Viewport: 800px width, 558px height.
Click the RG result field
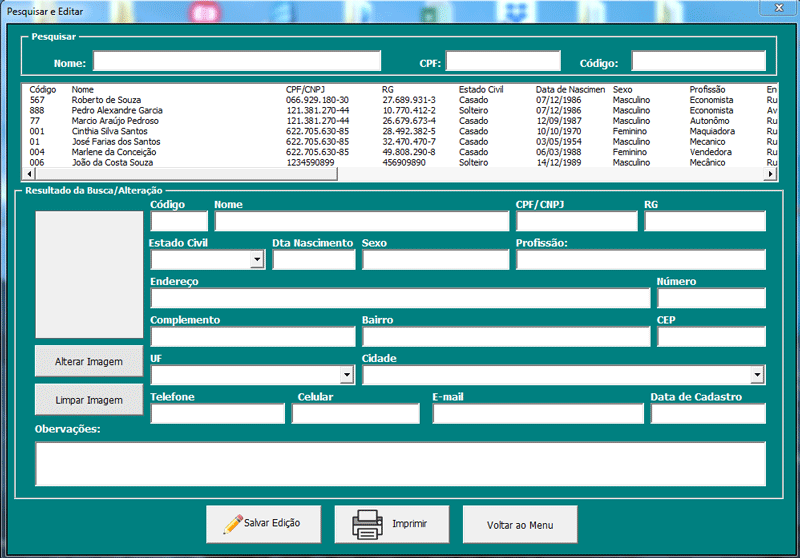pos(705,221)
